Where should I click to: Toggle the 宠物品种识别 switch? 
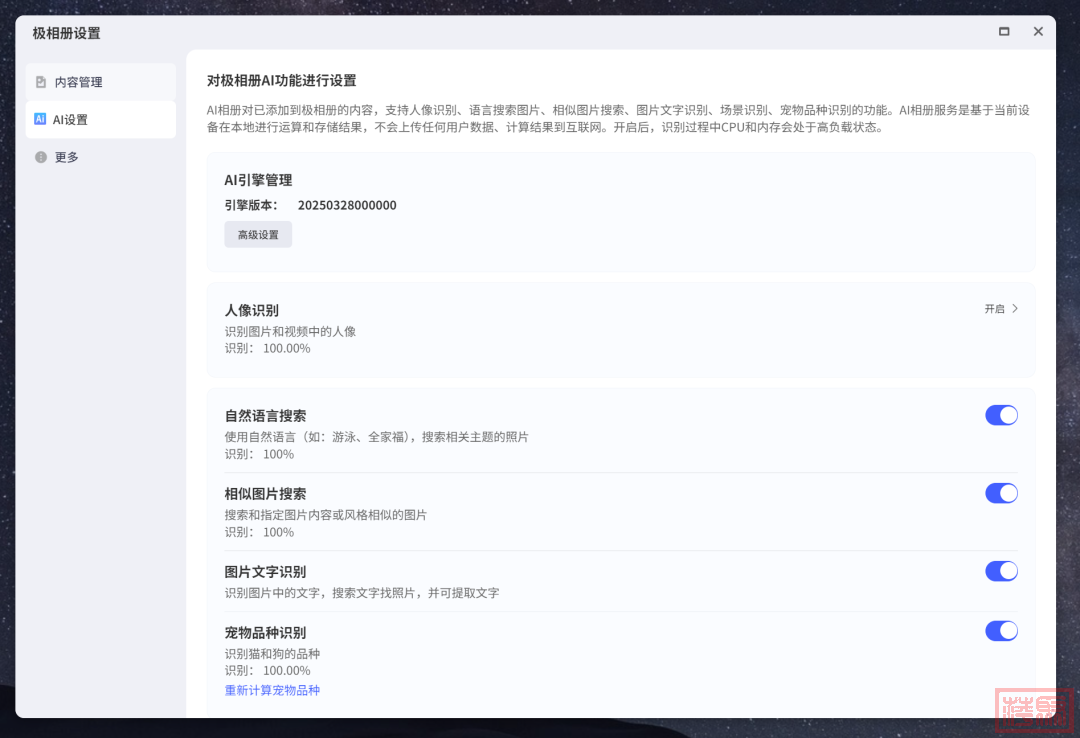click(x=1001, y=631)
